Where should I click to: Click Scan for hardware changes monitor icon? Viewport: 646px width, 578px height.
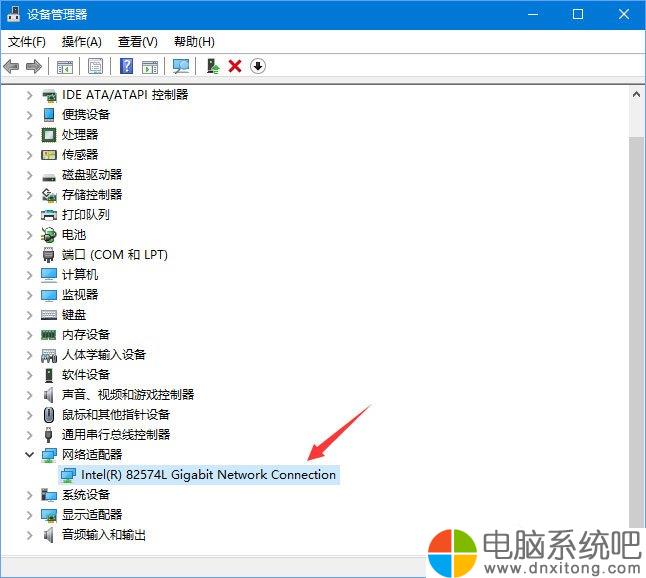pos(181,66)
